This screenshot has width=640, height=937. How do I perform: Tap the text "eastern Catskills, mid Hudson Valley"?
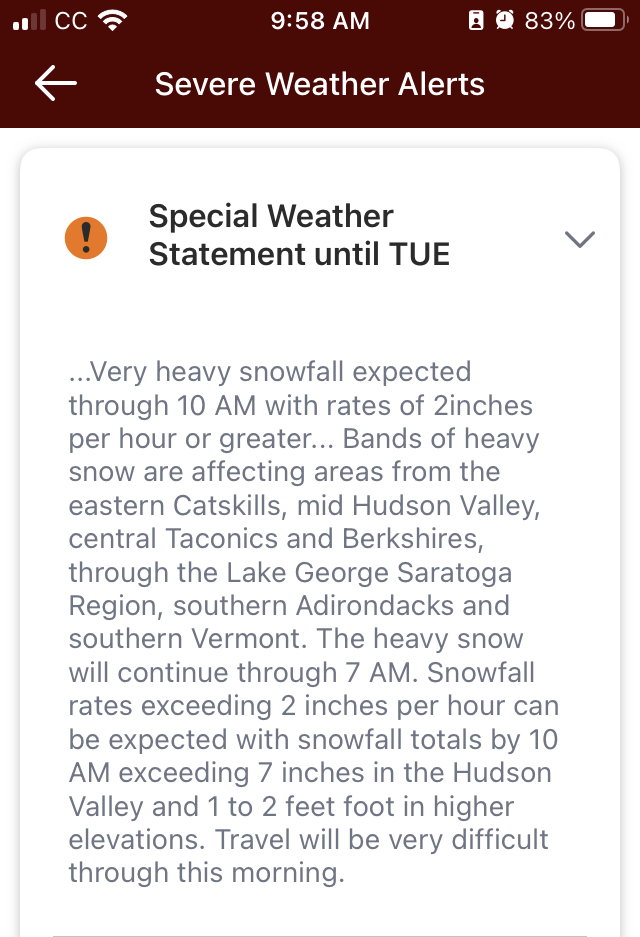(304, 505)
